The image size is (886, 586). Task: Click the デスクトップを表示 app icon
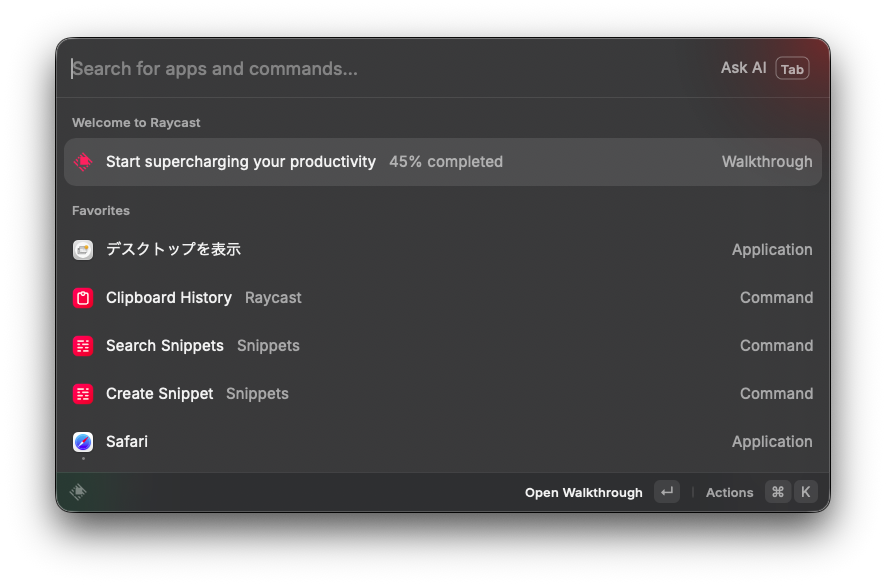83,250
